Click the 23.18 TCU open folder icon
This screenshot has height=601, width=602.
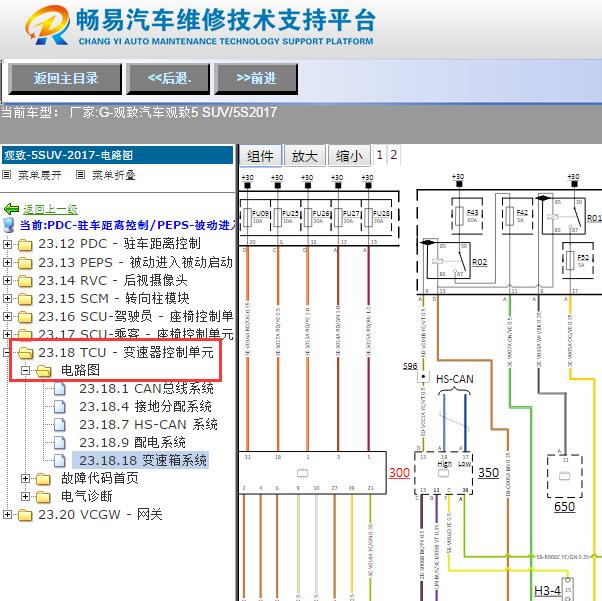[25, 353]
